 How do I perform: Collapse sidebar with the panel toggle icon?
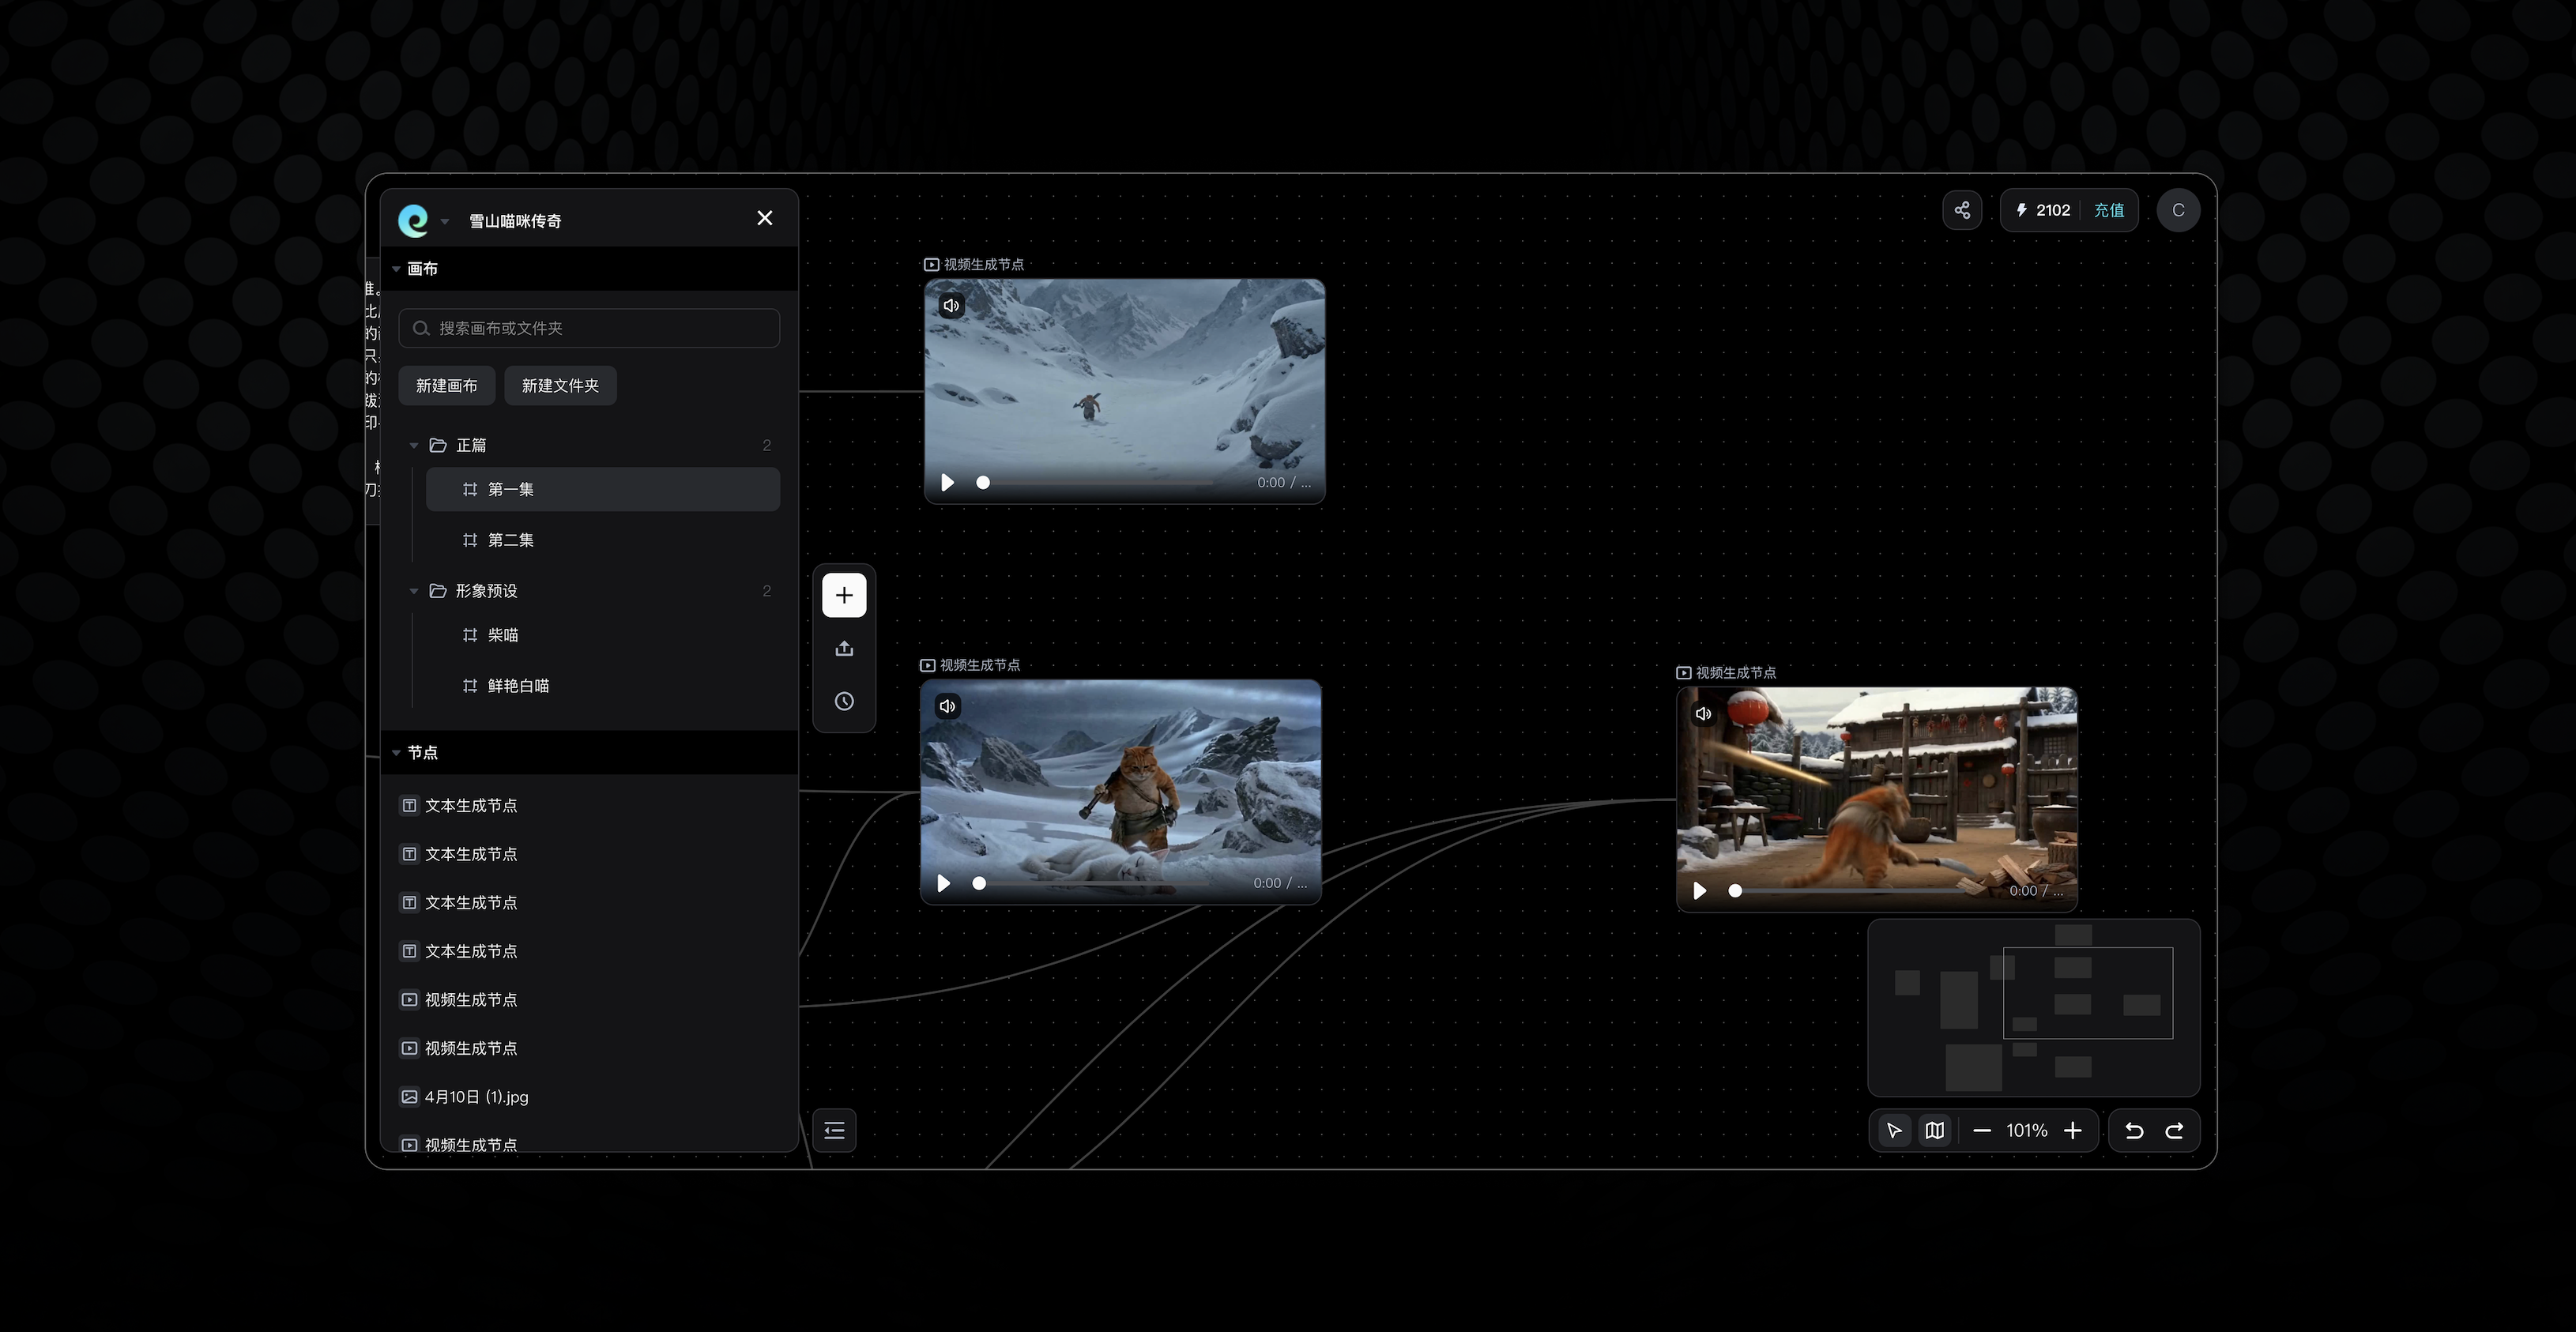pos(834,1131)
